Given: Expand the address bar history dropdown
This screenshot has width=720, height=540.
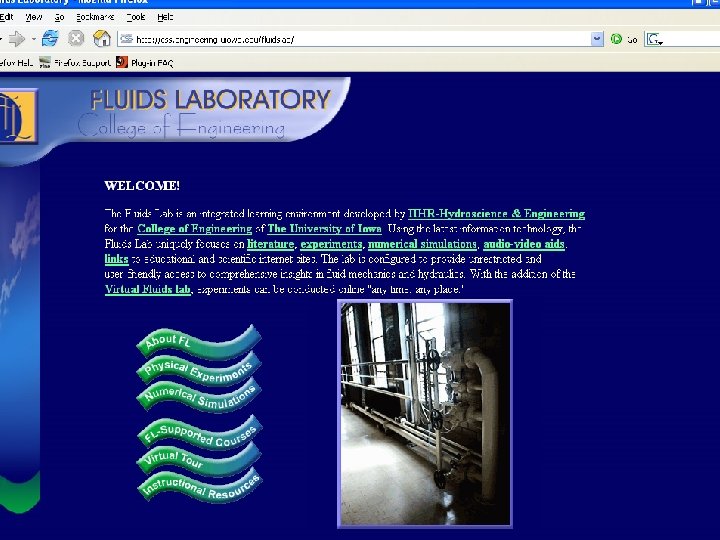Looking at the screenshot, I should (597, 39).
